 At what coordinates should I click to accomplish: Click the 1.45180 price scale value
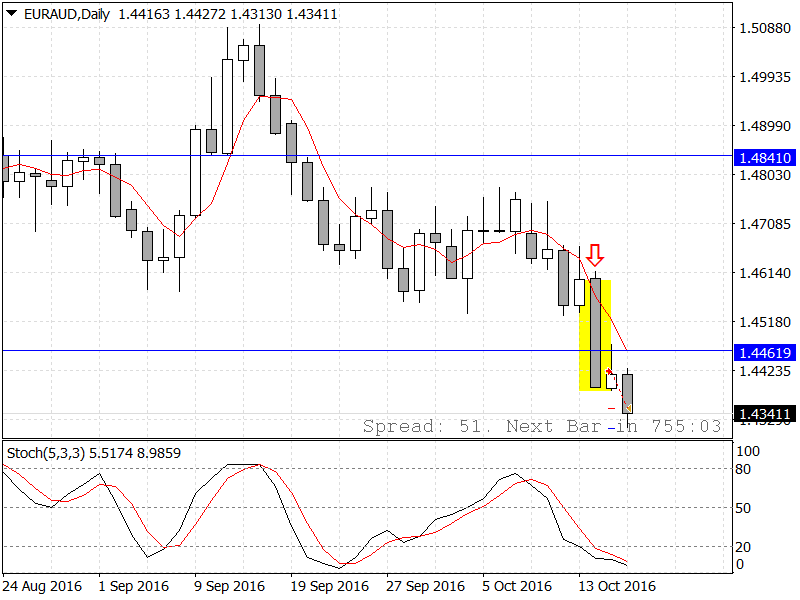pos(765,322)
